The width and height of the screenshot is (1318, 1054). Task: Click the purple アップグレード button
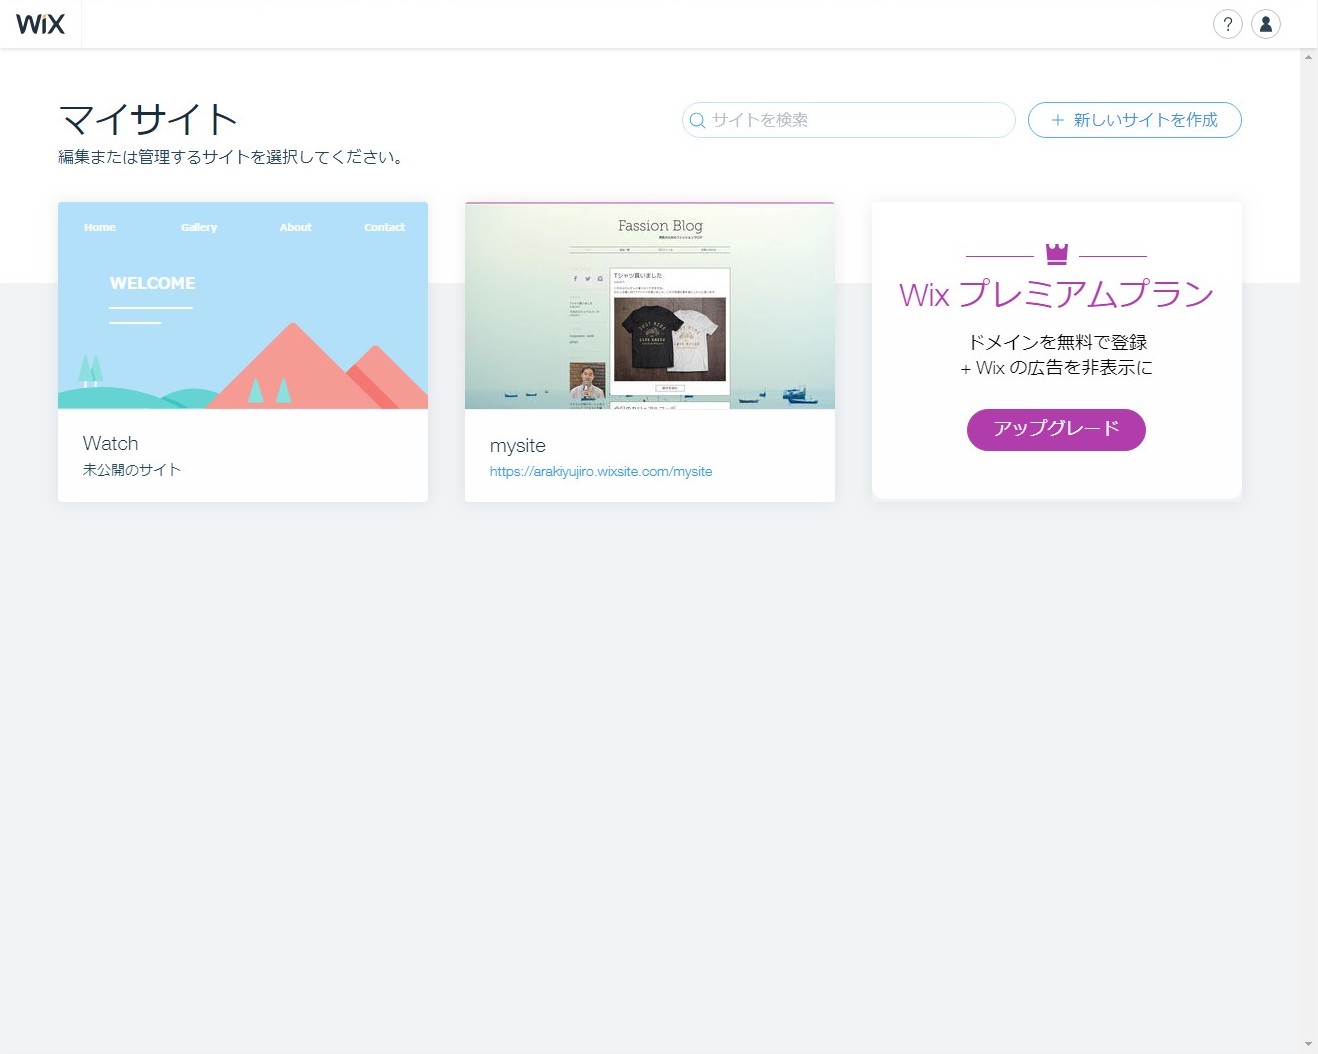1056,429
